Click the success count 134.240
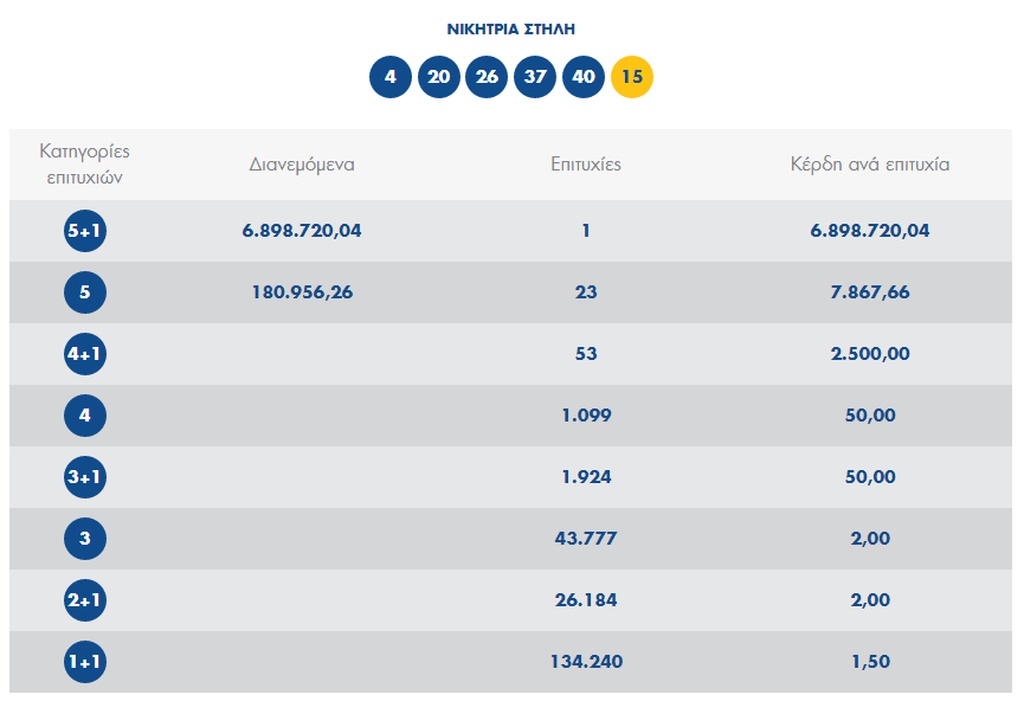The width and height of the screenshot is (1024, 714). [586, 662]
